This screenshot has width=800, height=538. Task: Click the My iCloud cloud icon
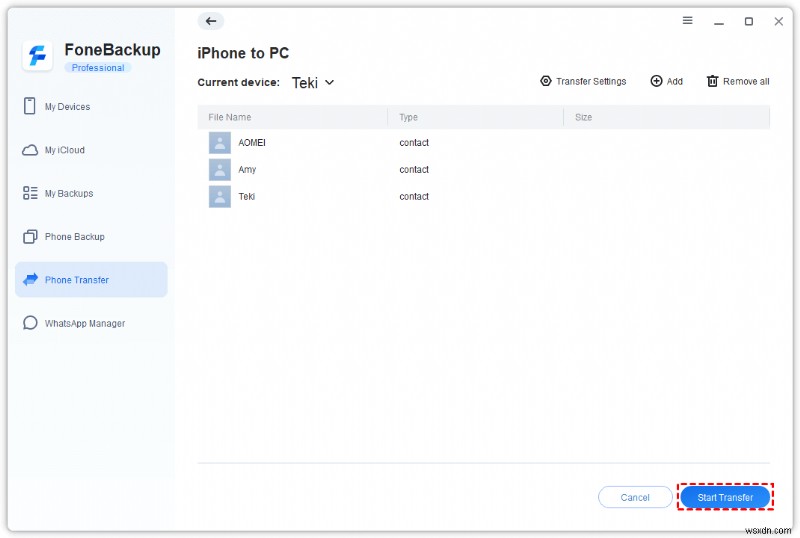[x=30, y=150]
